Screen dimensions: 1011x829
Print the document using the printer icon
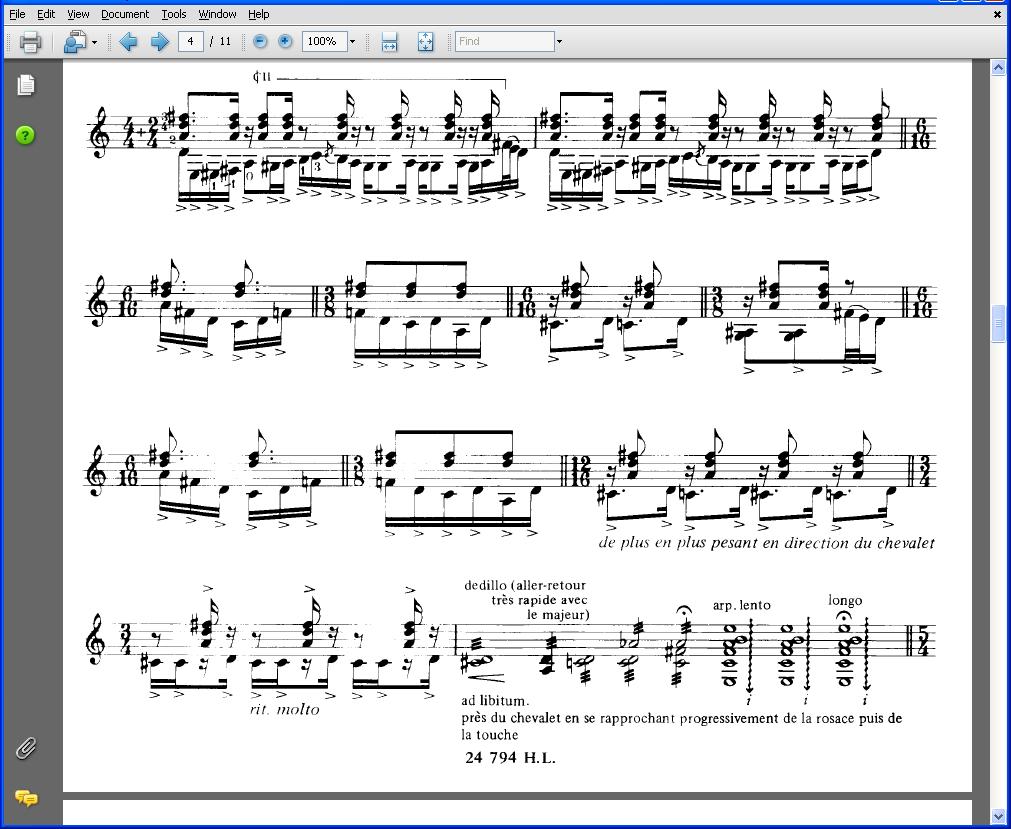pyautogui.click(x=30, y=42)
